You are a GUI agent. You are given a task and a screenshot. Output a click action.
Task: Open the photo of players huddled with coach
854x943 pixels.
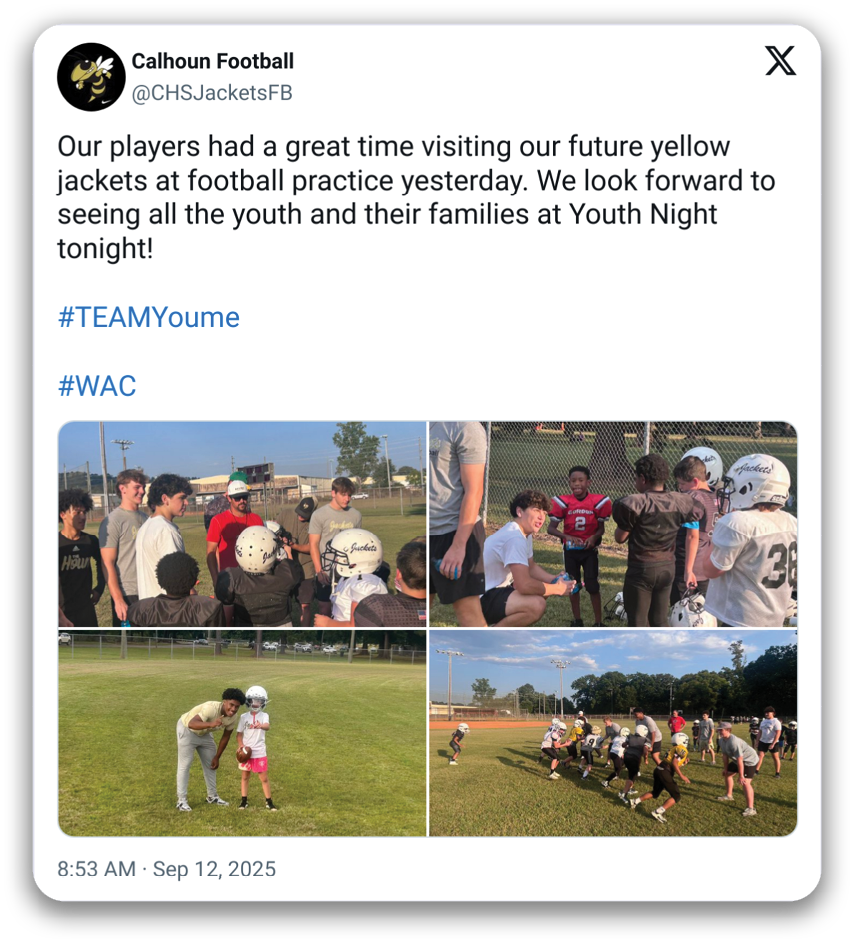tap(242, 524)
